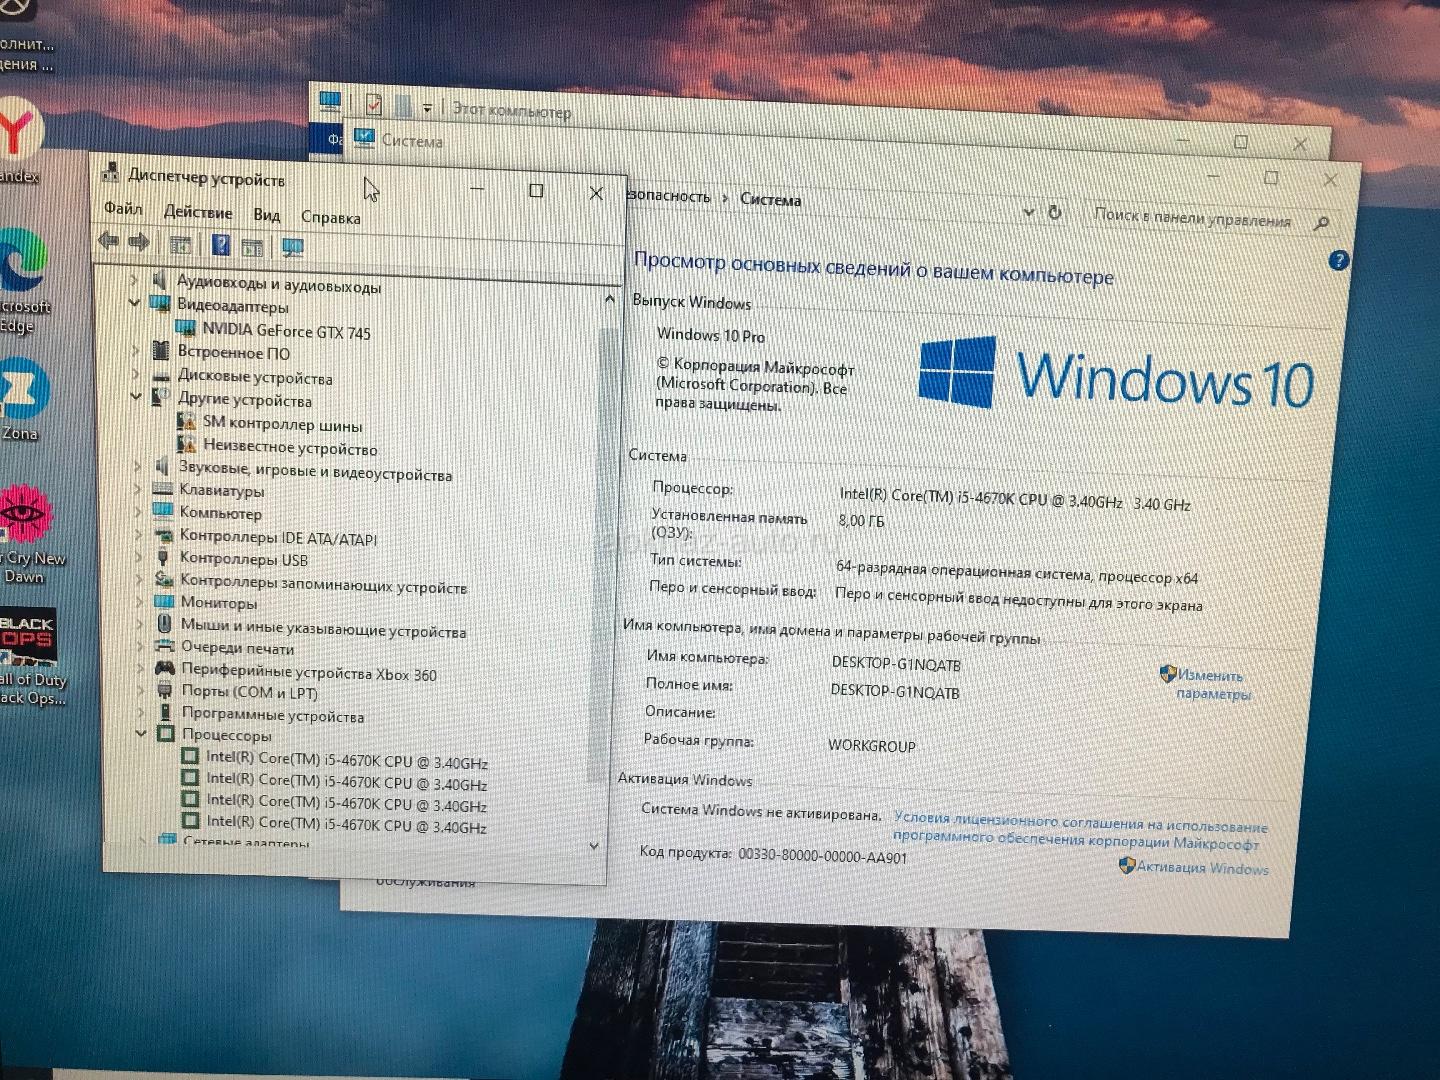The width and height of the screenshot is (1440, 1080).
Task: Open the Действие menu
Action: click(x=198, y=213)
